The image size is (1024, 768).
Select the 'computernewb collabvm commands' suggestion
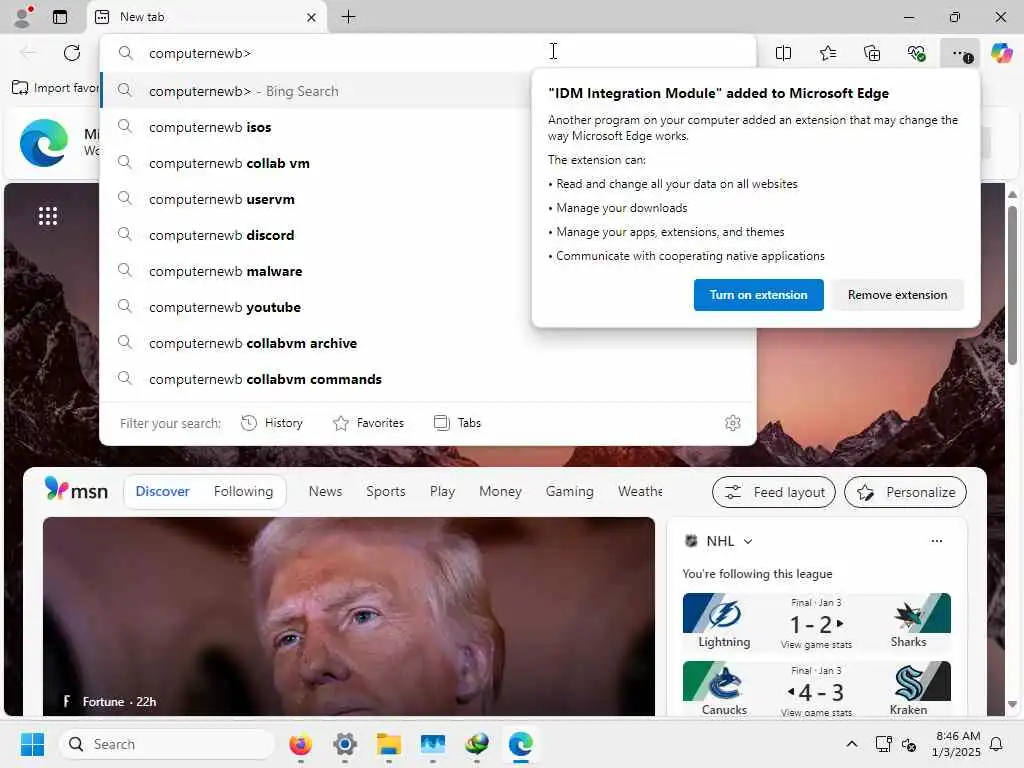click(428, 379)
